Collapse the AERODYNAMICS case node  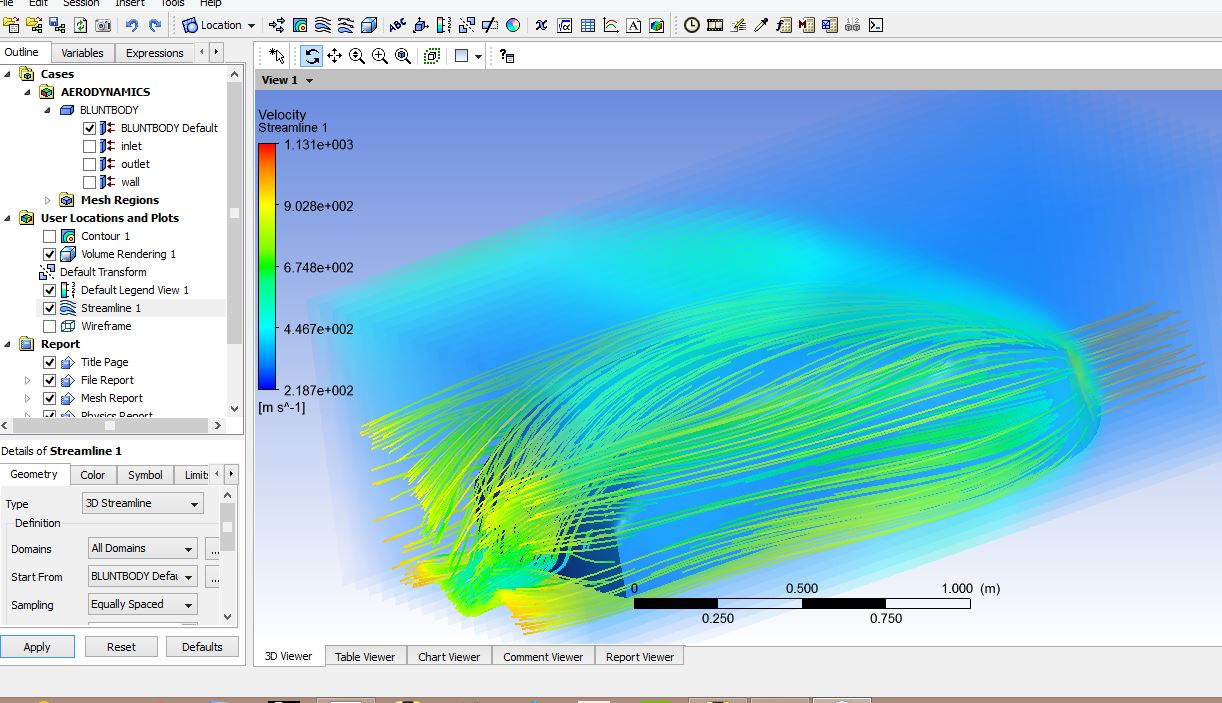tap(27, 92)
